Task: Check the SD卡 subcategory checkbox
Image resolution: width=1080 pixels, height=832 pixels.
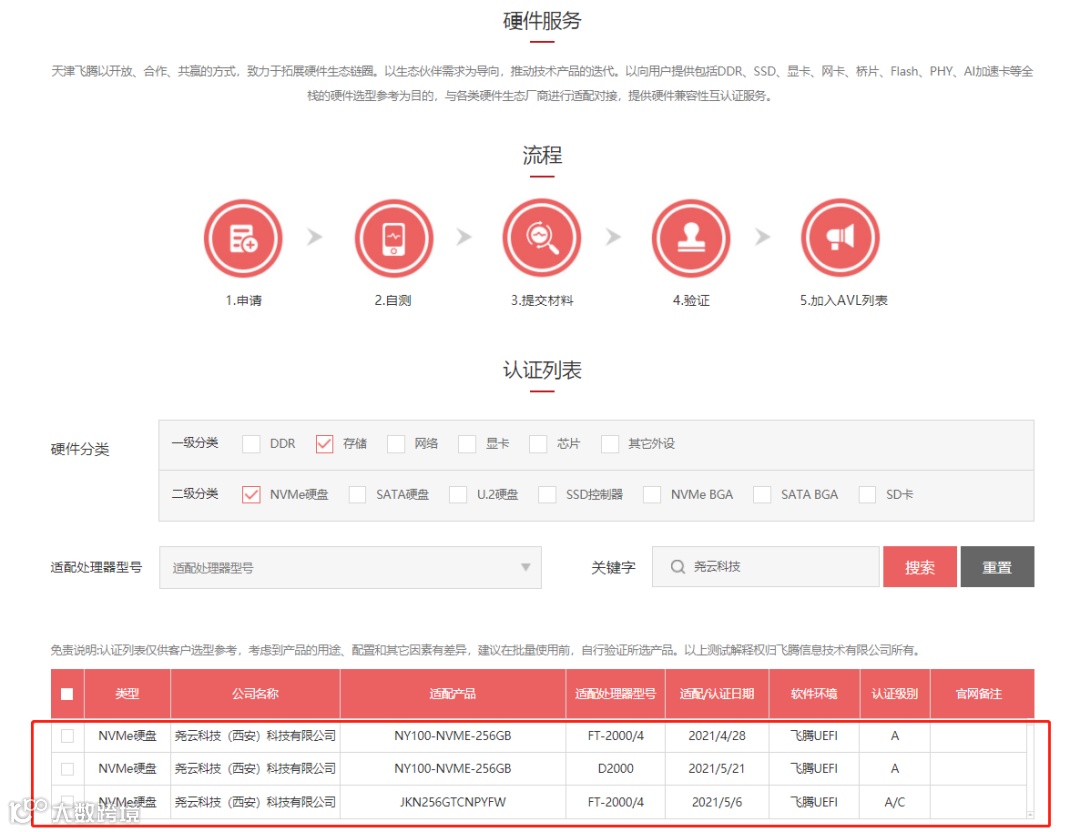Action: (868, 495)
